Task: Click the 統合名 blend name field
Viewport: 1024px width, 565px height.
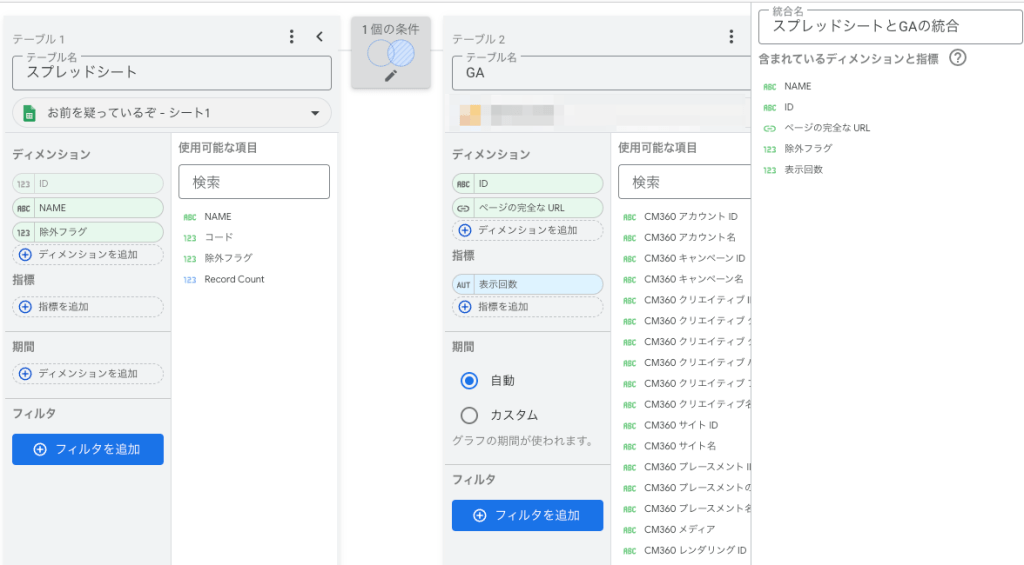Action: [x=890, y=26]
